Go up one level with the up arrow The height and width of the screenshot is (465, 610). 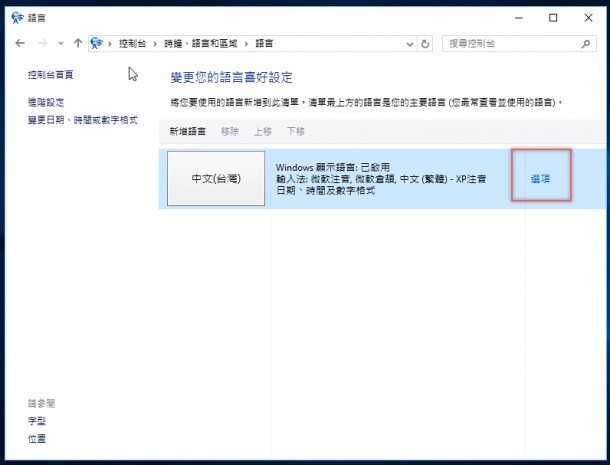(78, 43)
